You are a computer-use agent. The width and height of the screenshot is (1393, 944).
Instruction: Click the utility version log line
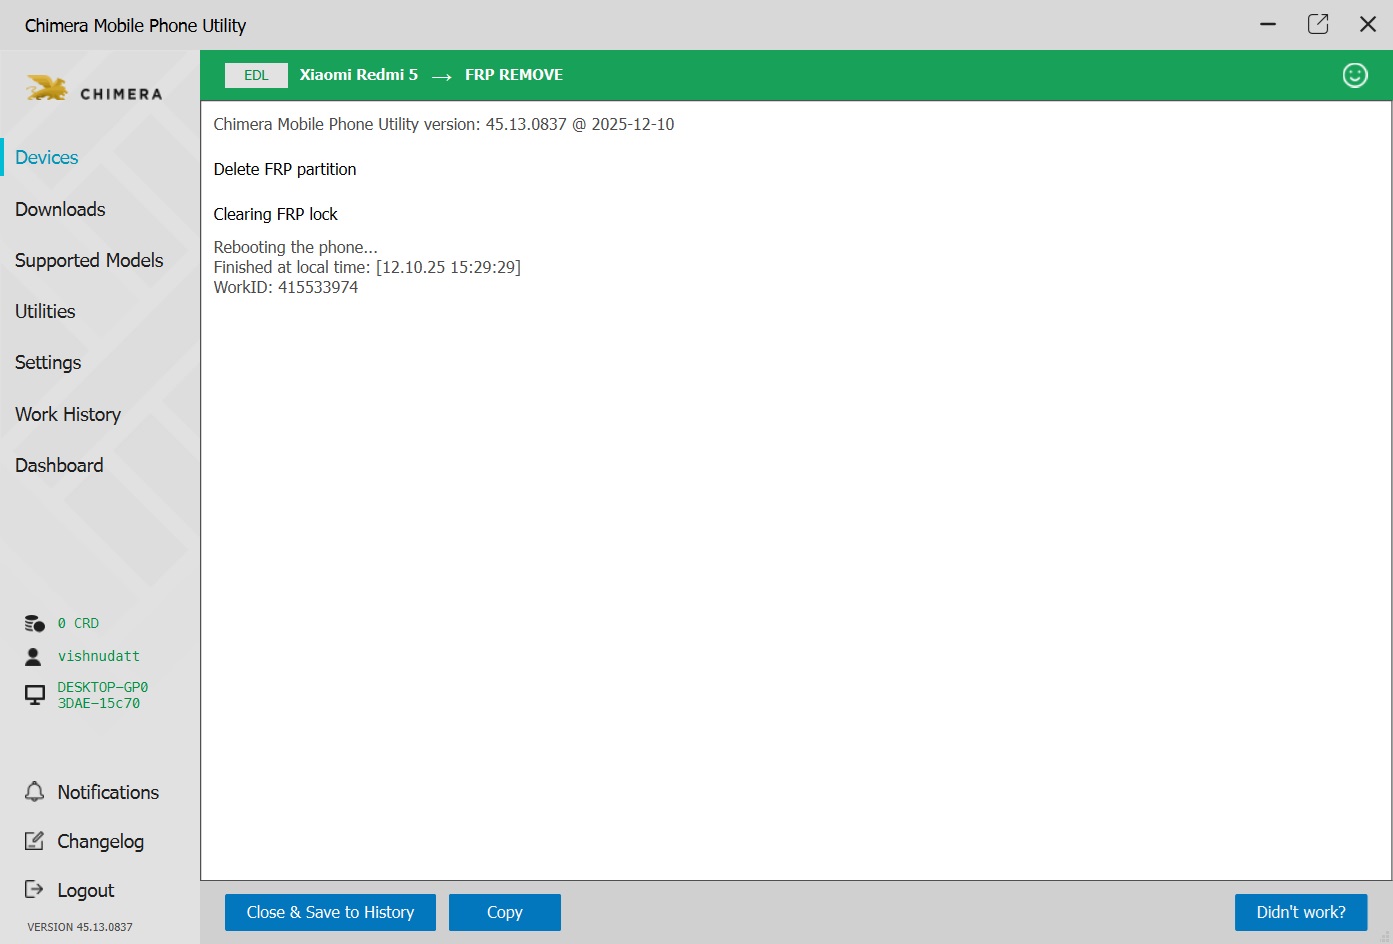(444, 124)
